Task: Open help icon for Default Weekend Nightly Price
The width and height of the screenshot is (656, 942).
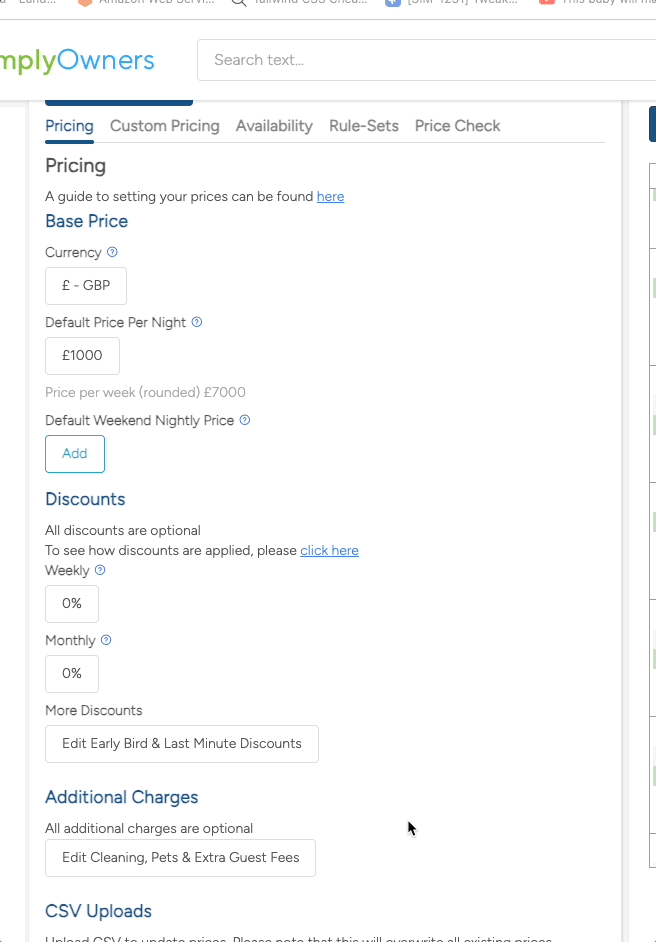Action: pos(244,420)
